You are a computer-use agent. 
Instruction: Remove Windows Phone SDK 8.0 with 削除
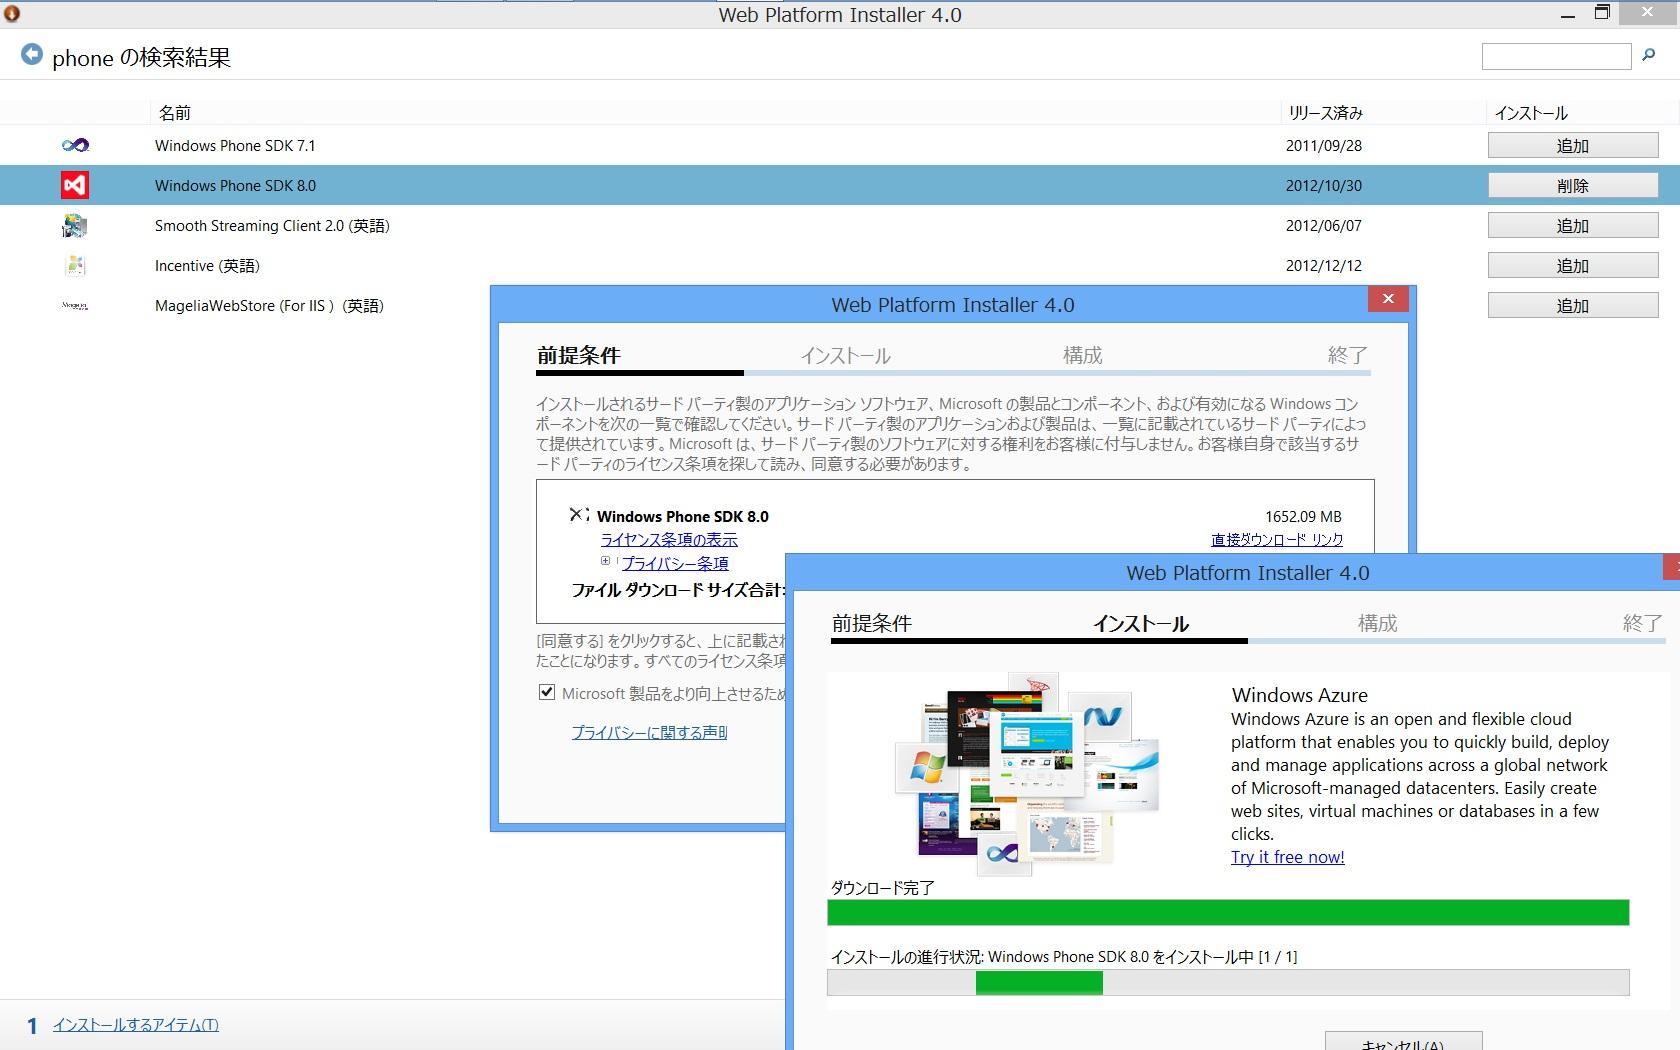point(1573,186)
